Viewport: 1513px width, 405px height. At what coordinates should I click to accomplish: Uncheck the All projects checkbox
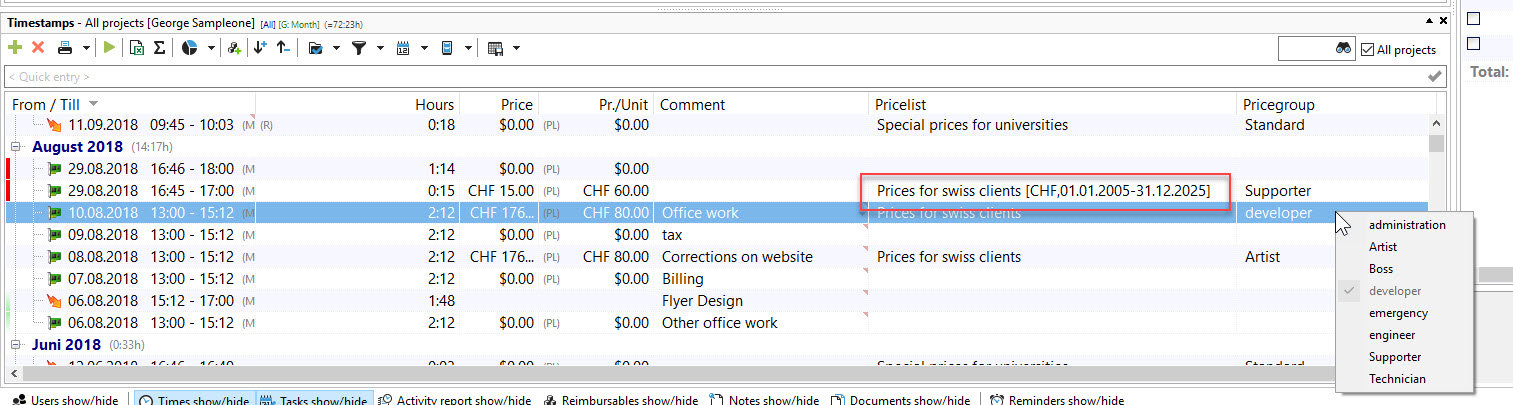click(1368, 49)
